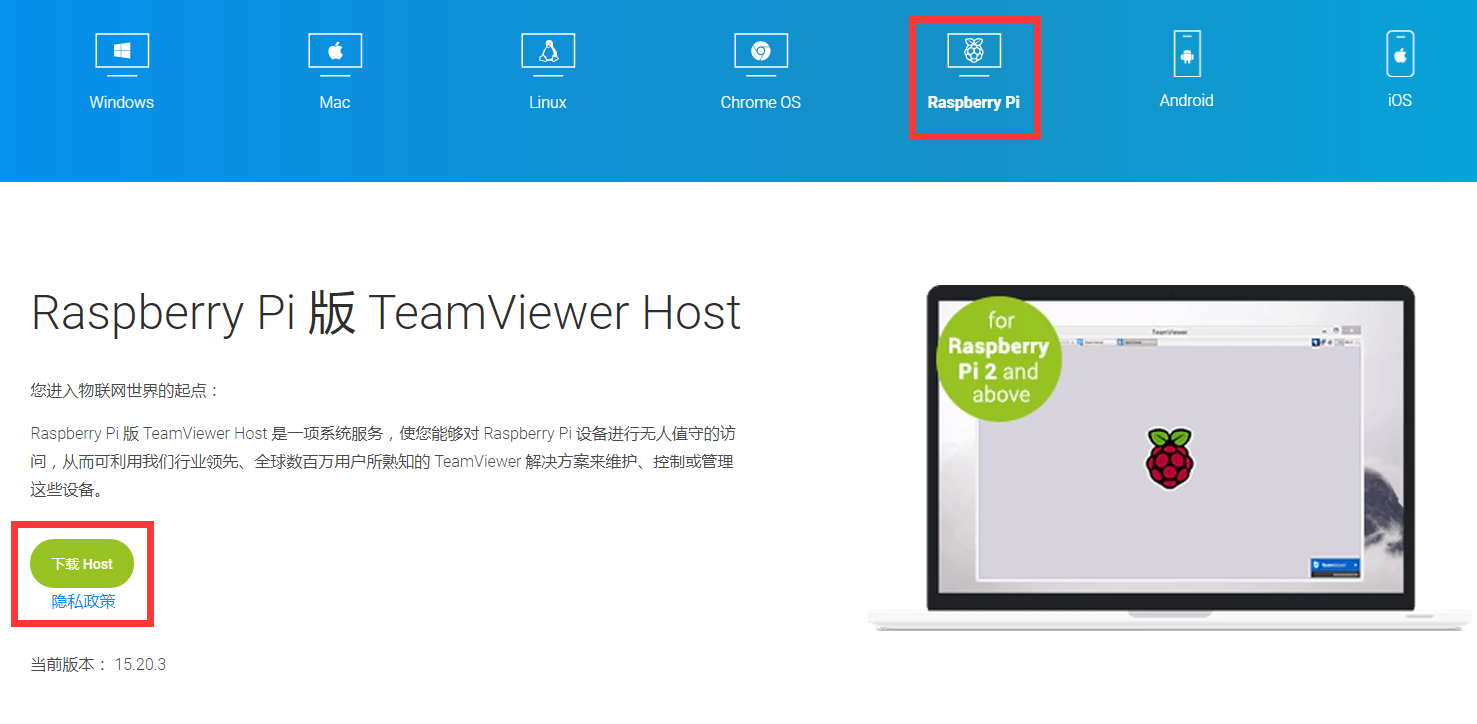Click the Raspberry Pi 版 TeamViewer Host heading
The height and width of the screenshot is (724, 1477).
tap(386, 313)
